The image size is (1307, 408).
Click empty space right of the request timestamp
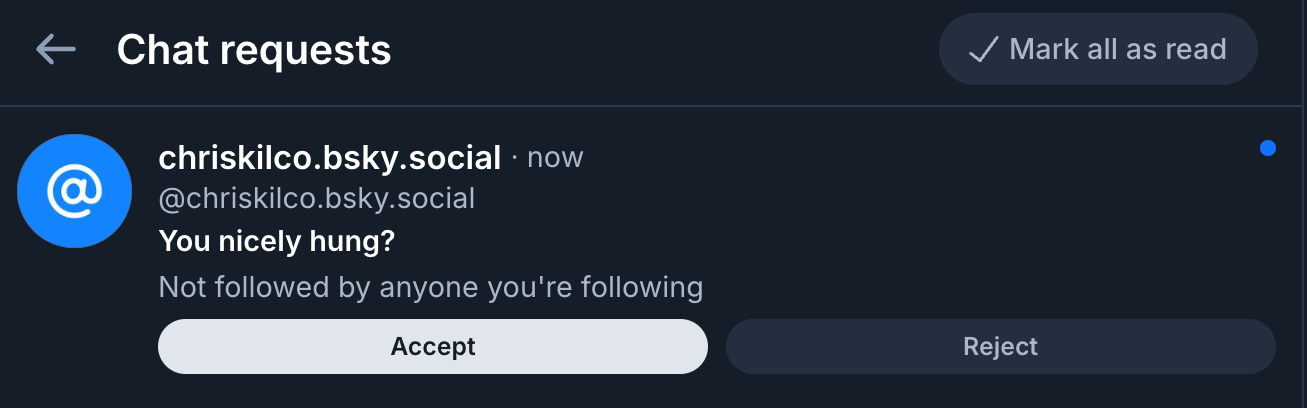tap(900, 158)
